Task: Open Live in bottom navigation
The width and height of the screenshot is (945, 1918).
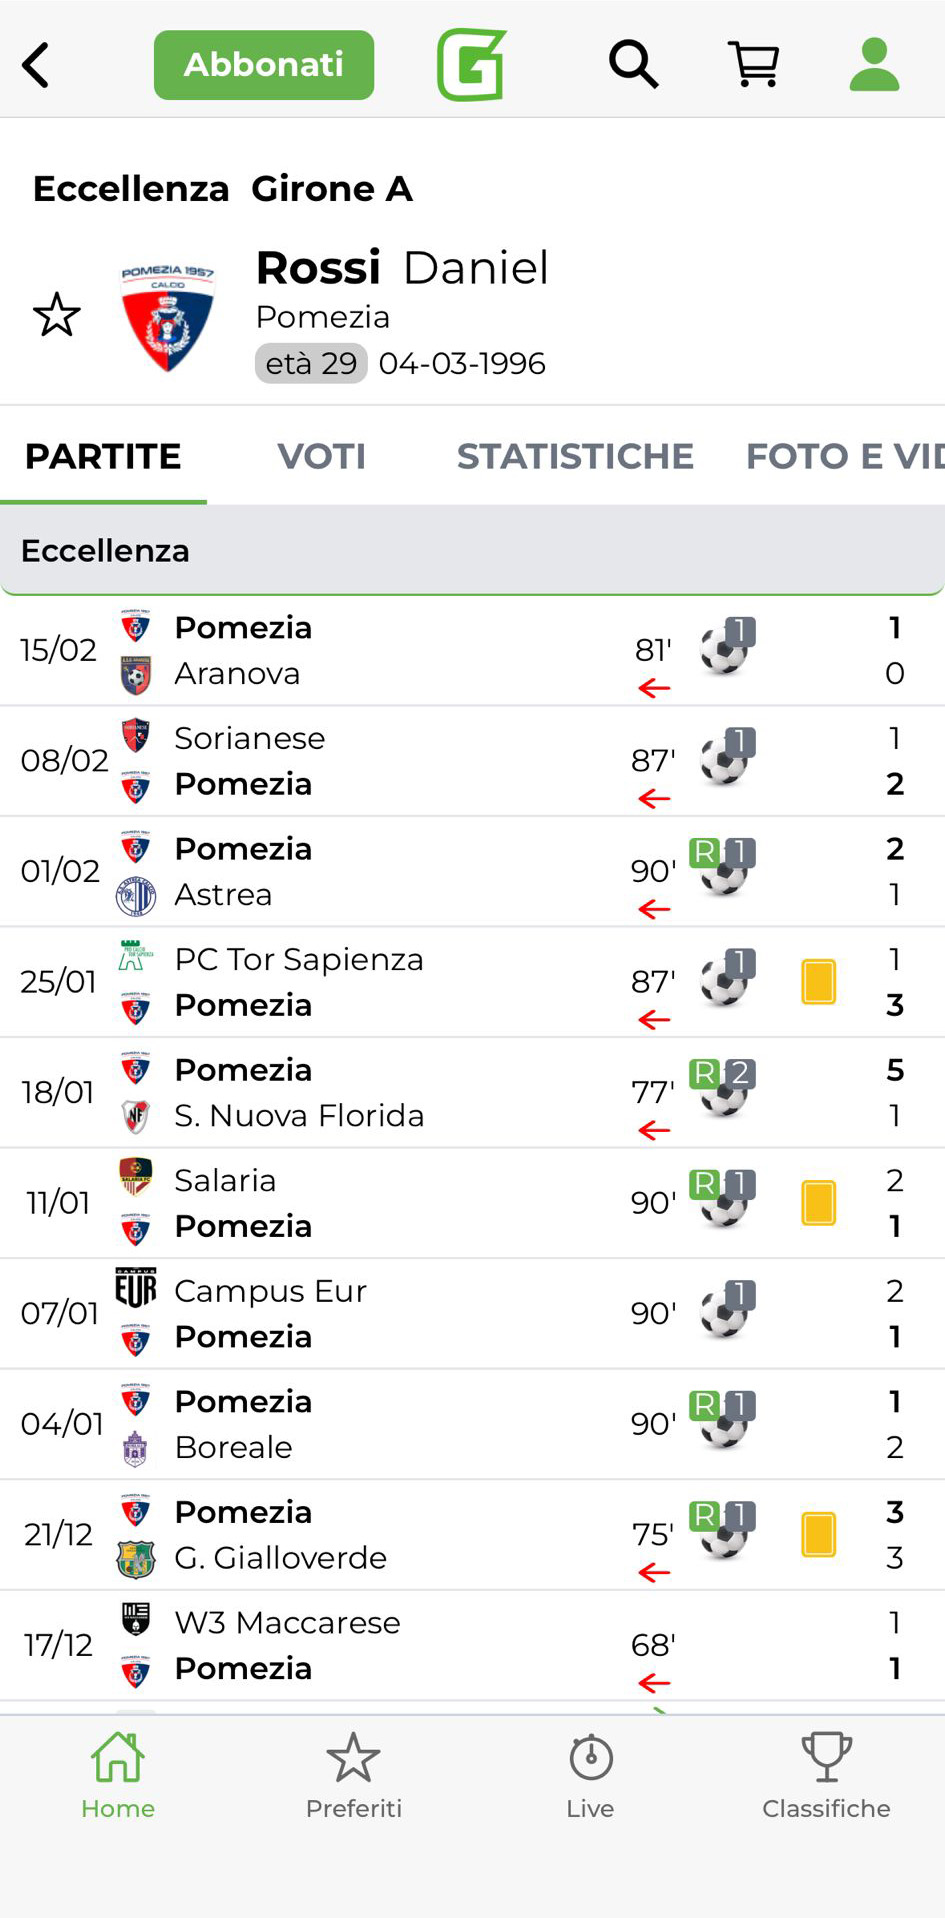Action: (x=590, y=1776)
